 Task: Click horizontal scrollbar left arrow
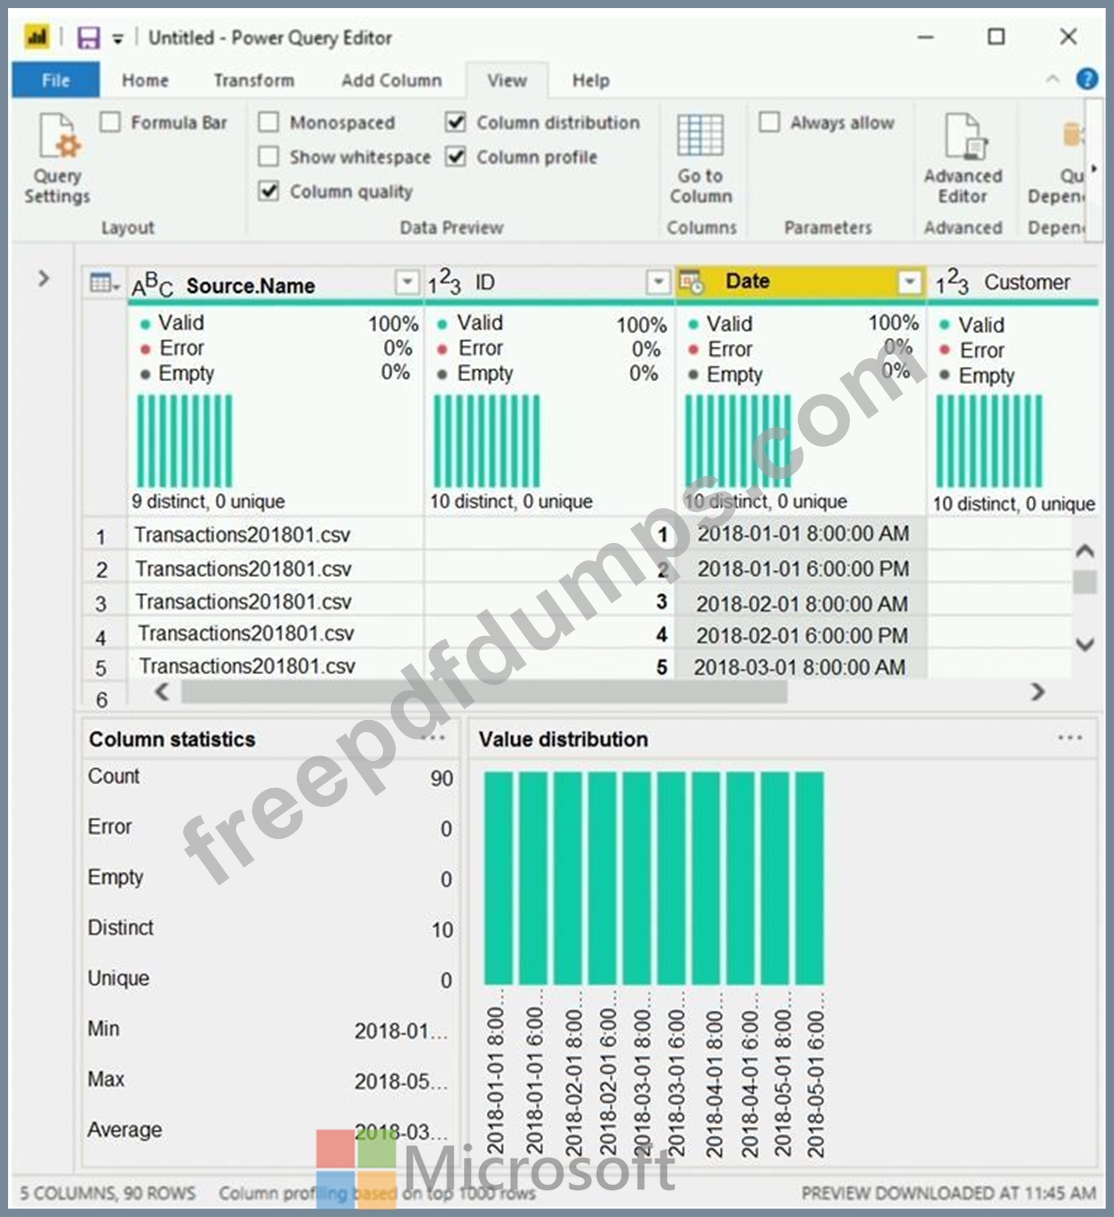162,691
